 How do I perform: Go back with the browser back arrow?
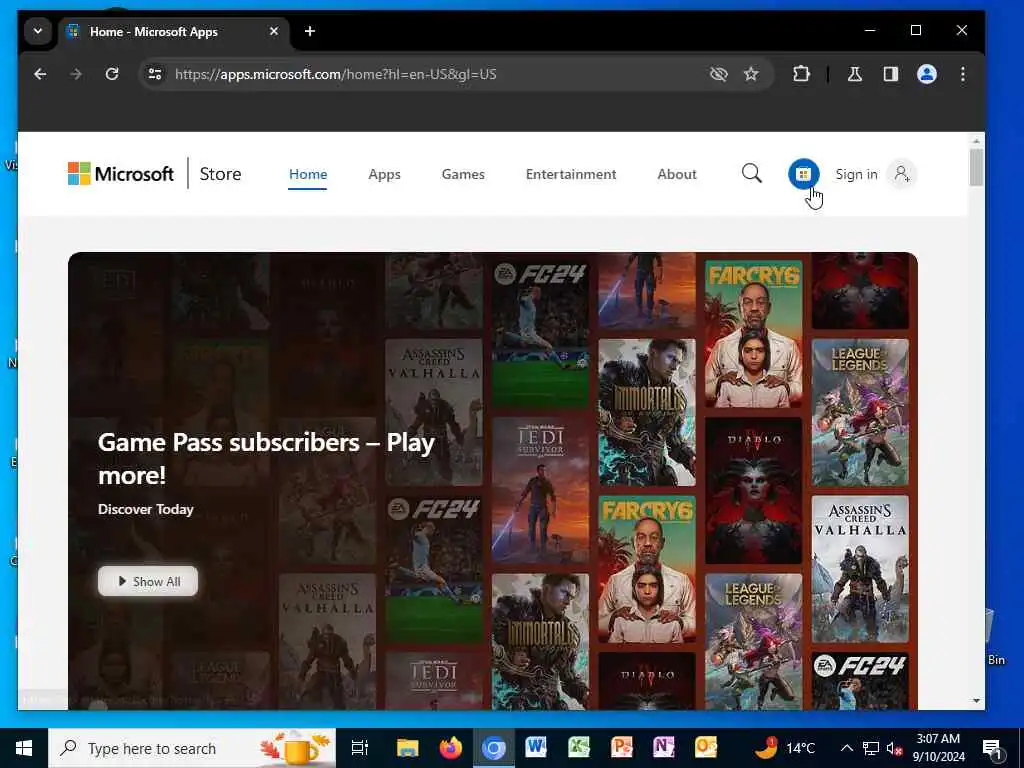tap(40, 74)
